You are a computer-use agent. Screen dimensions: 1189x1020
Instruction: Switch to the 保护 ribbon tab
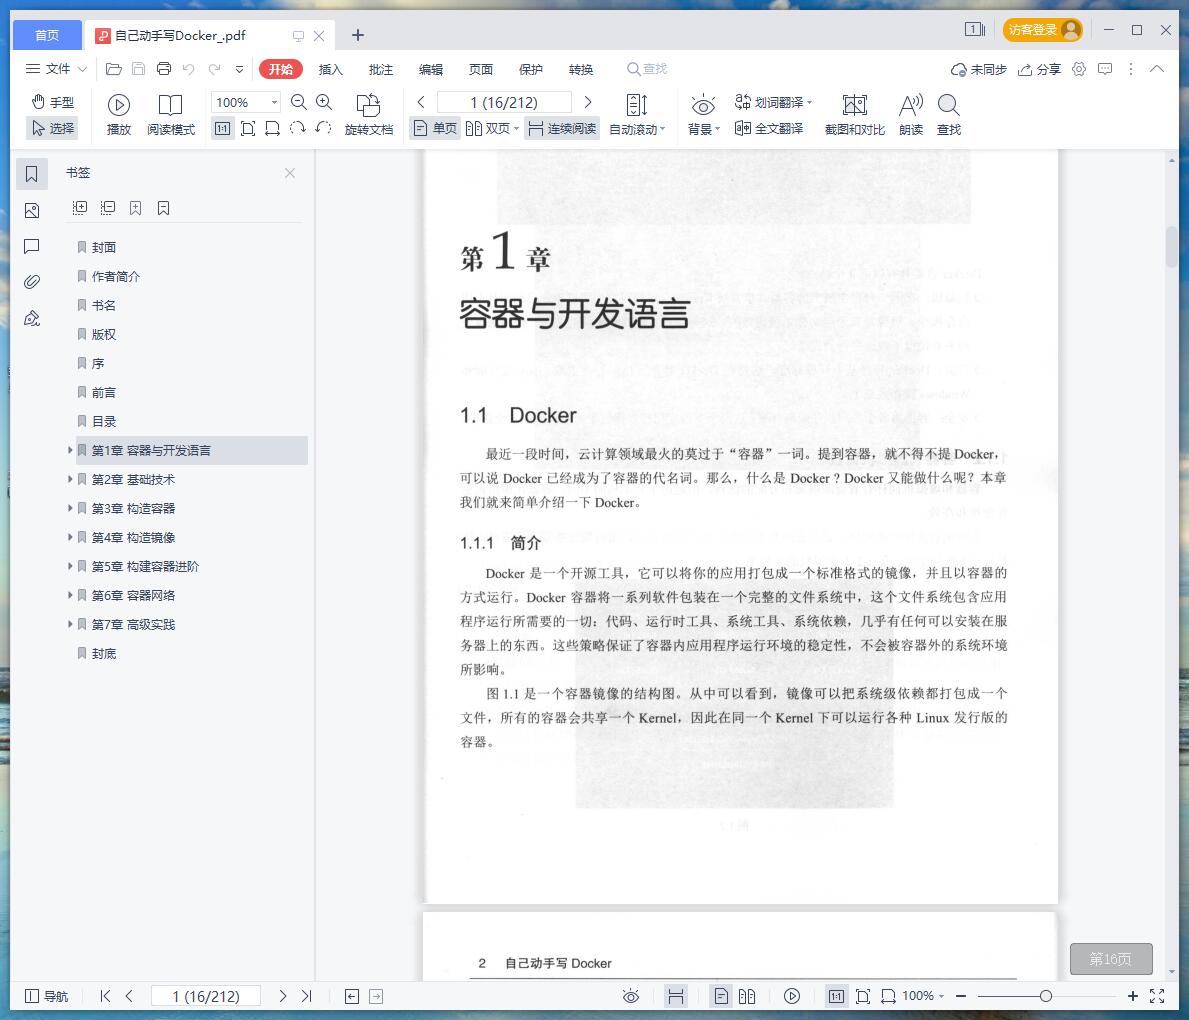coord(531,69)
